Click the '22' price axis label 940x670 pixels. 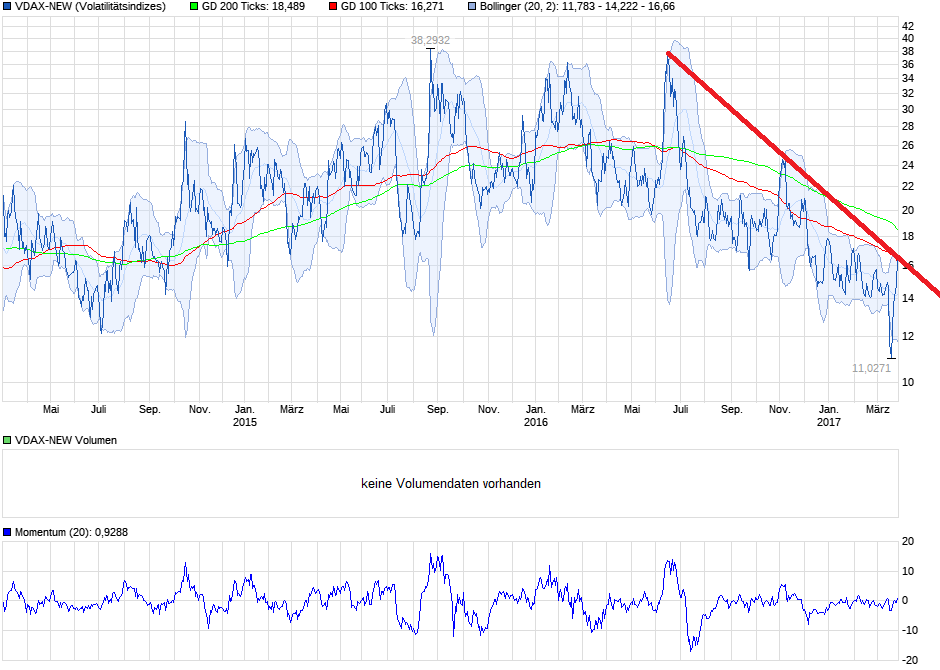tap(908, 187)
